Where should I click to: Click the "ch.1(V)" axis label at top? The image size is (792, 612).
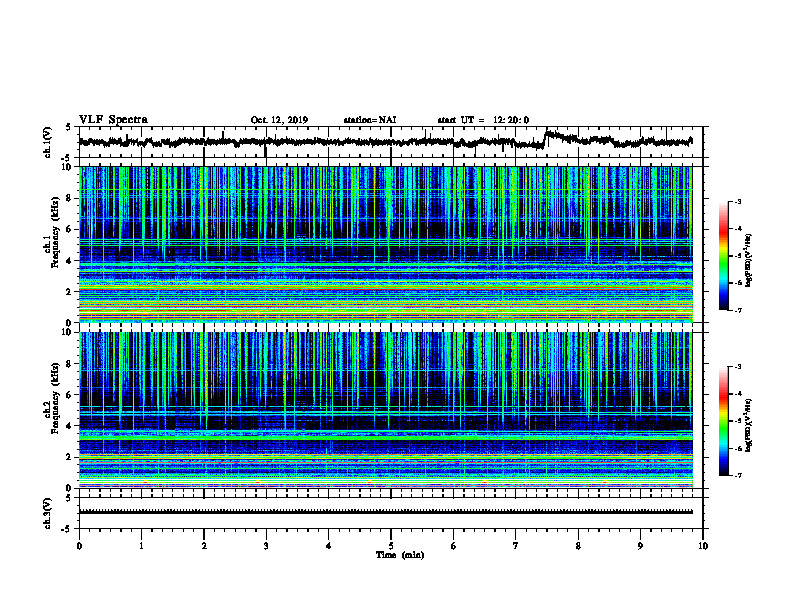(48, 142)
